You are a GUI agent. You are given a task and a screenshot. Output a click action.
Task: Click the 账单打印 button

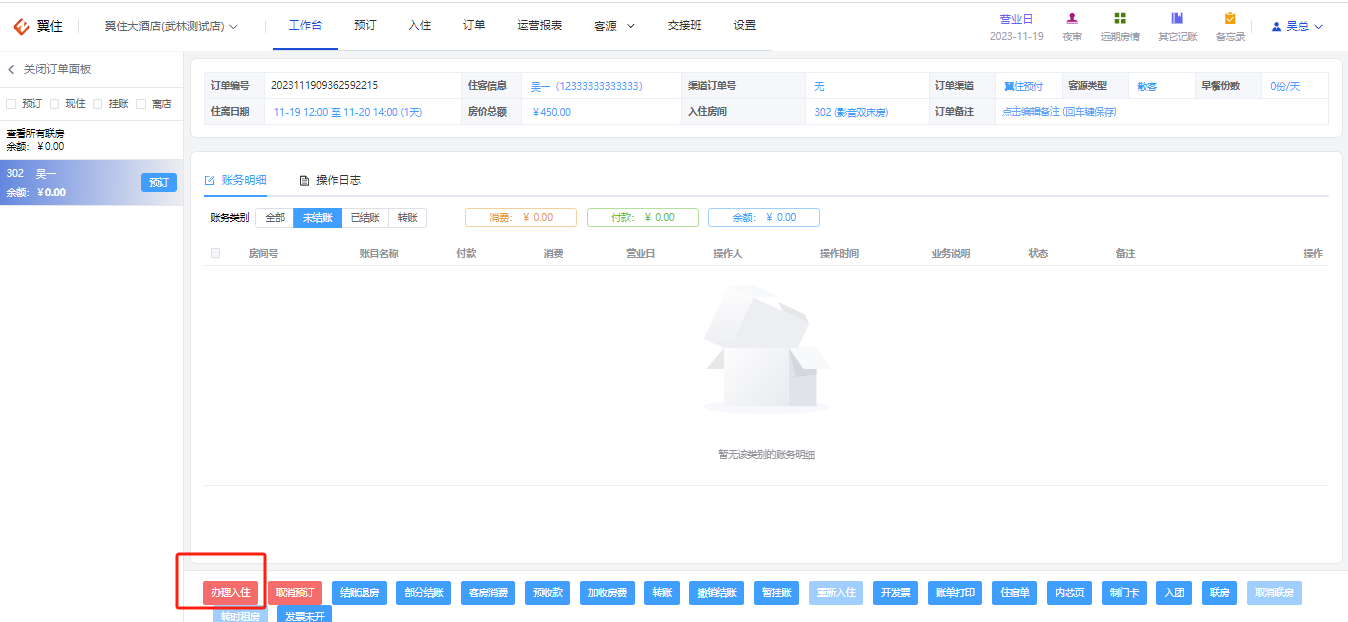(954, 593)
